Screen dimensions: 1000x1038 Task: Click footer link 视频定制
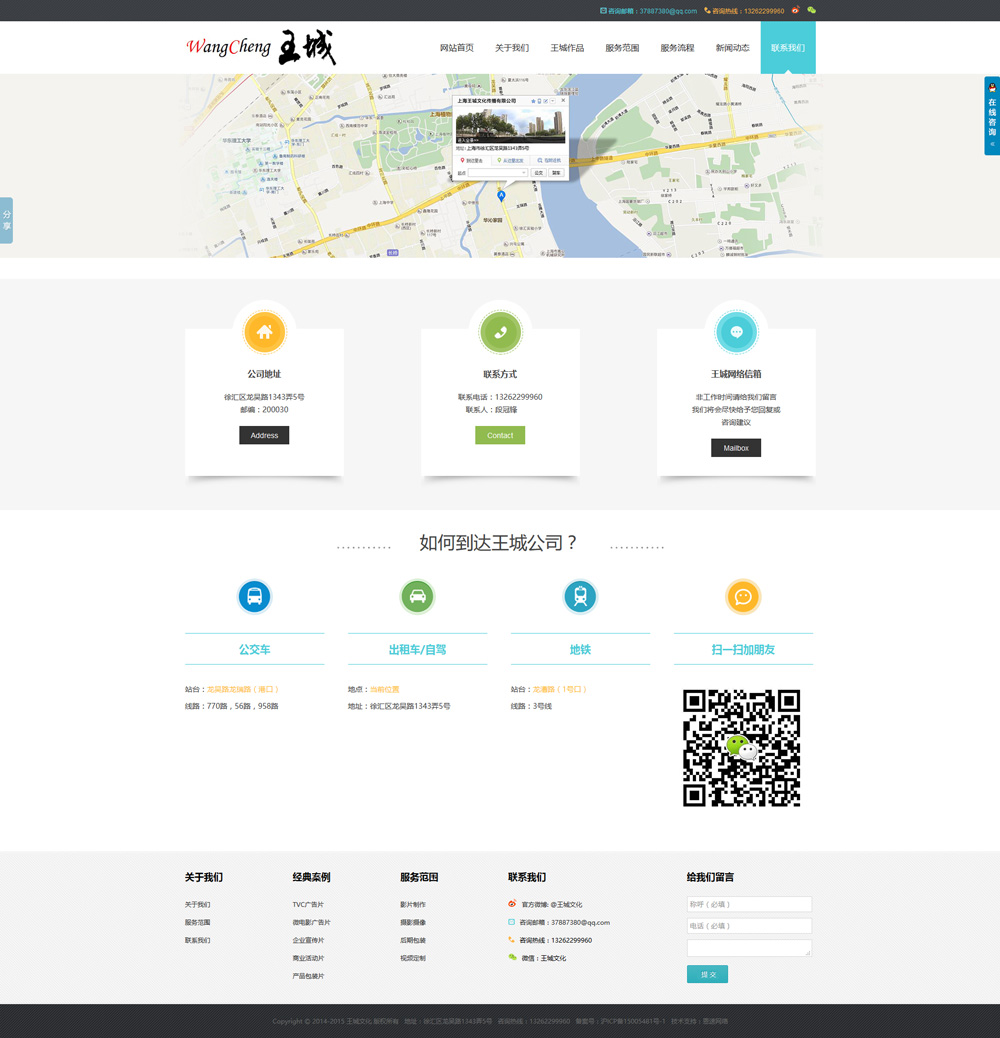click(413, 958)
